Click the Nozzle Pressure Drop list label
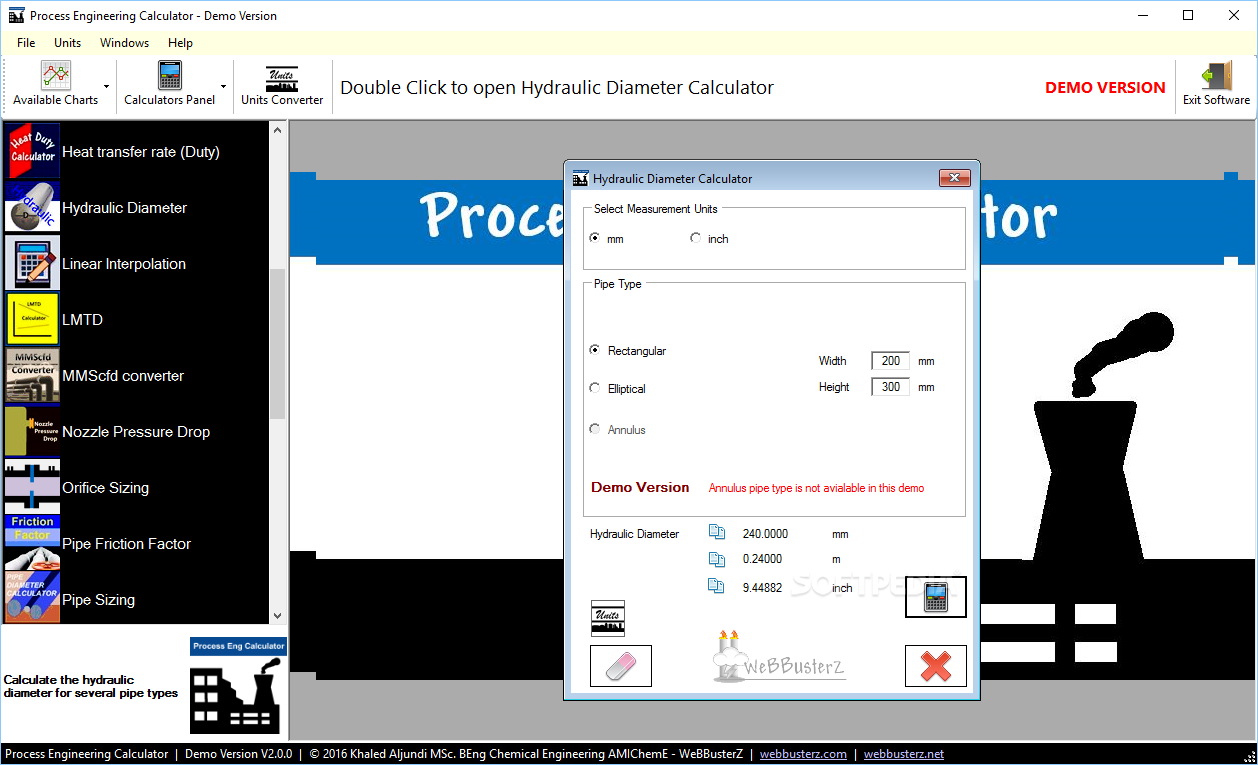 (x=136, y=432)
